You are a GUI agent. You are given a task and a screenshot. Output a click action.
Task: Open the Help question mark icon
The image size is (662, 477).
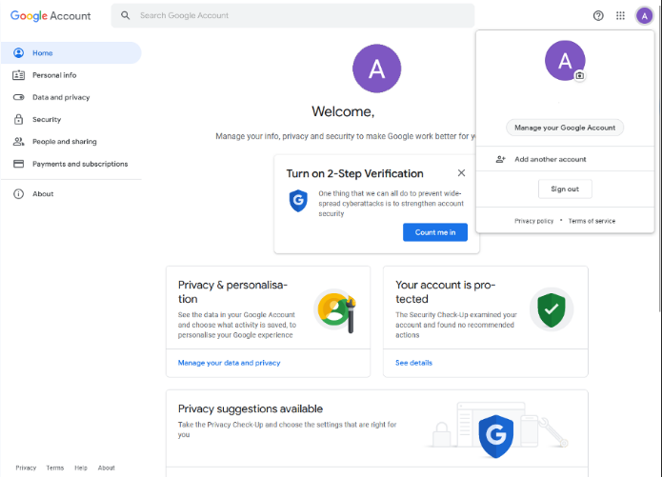(x=599, y=16)
